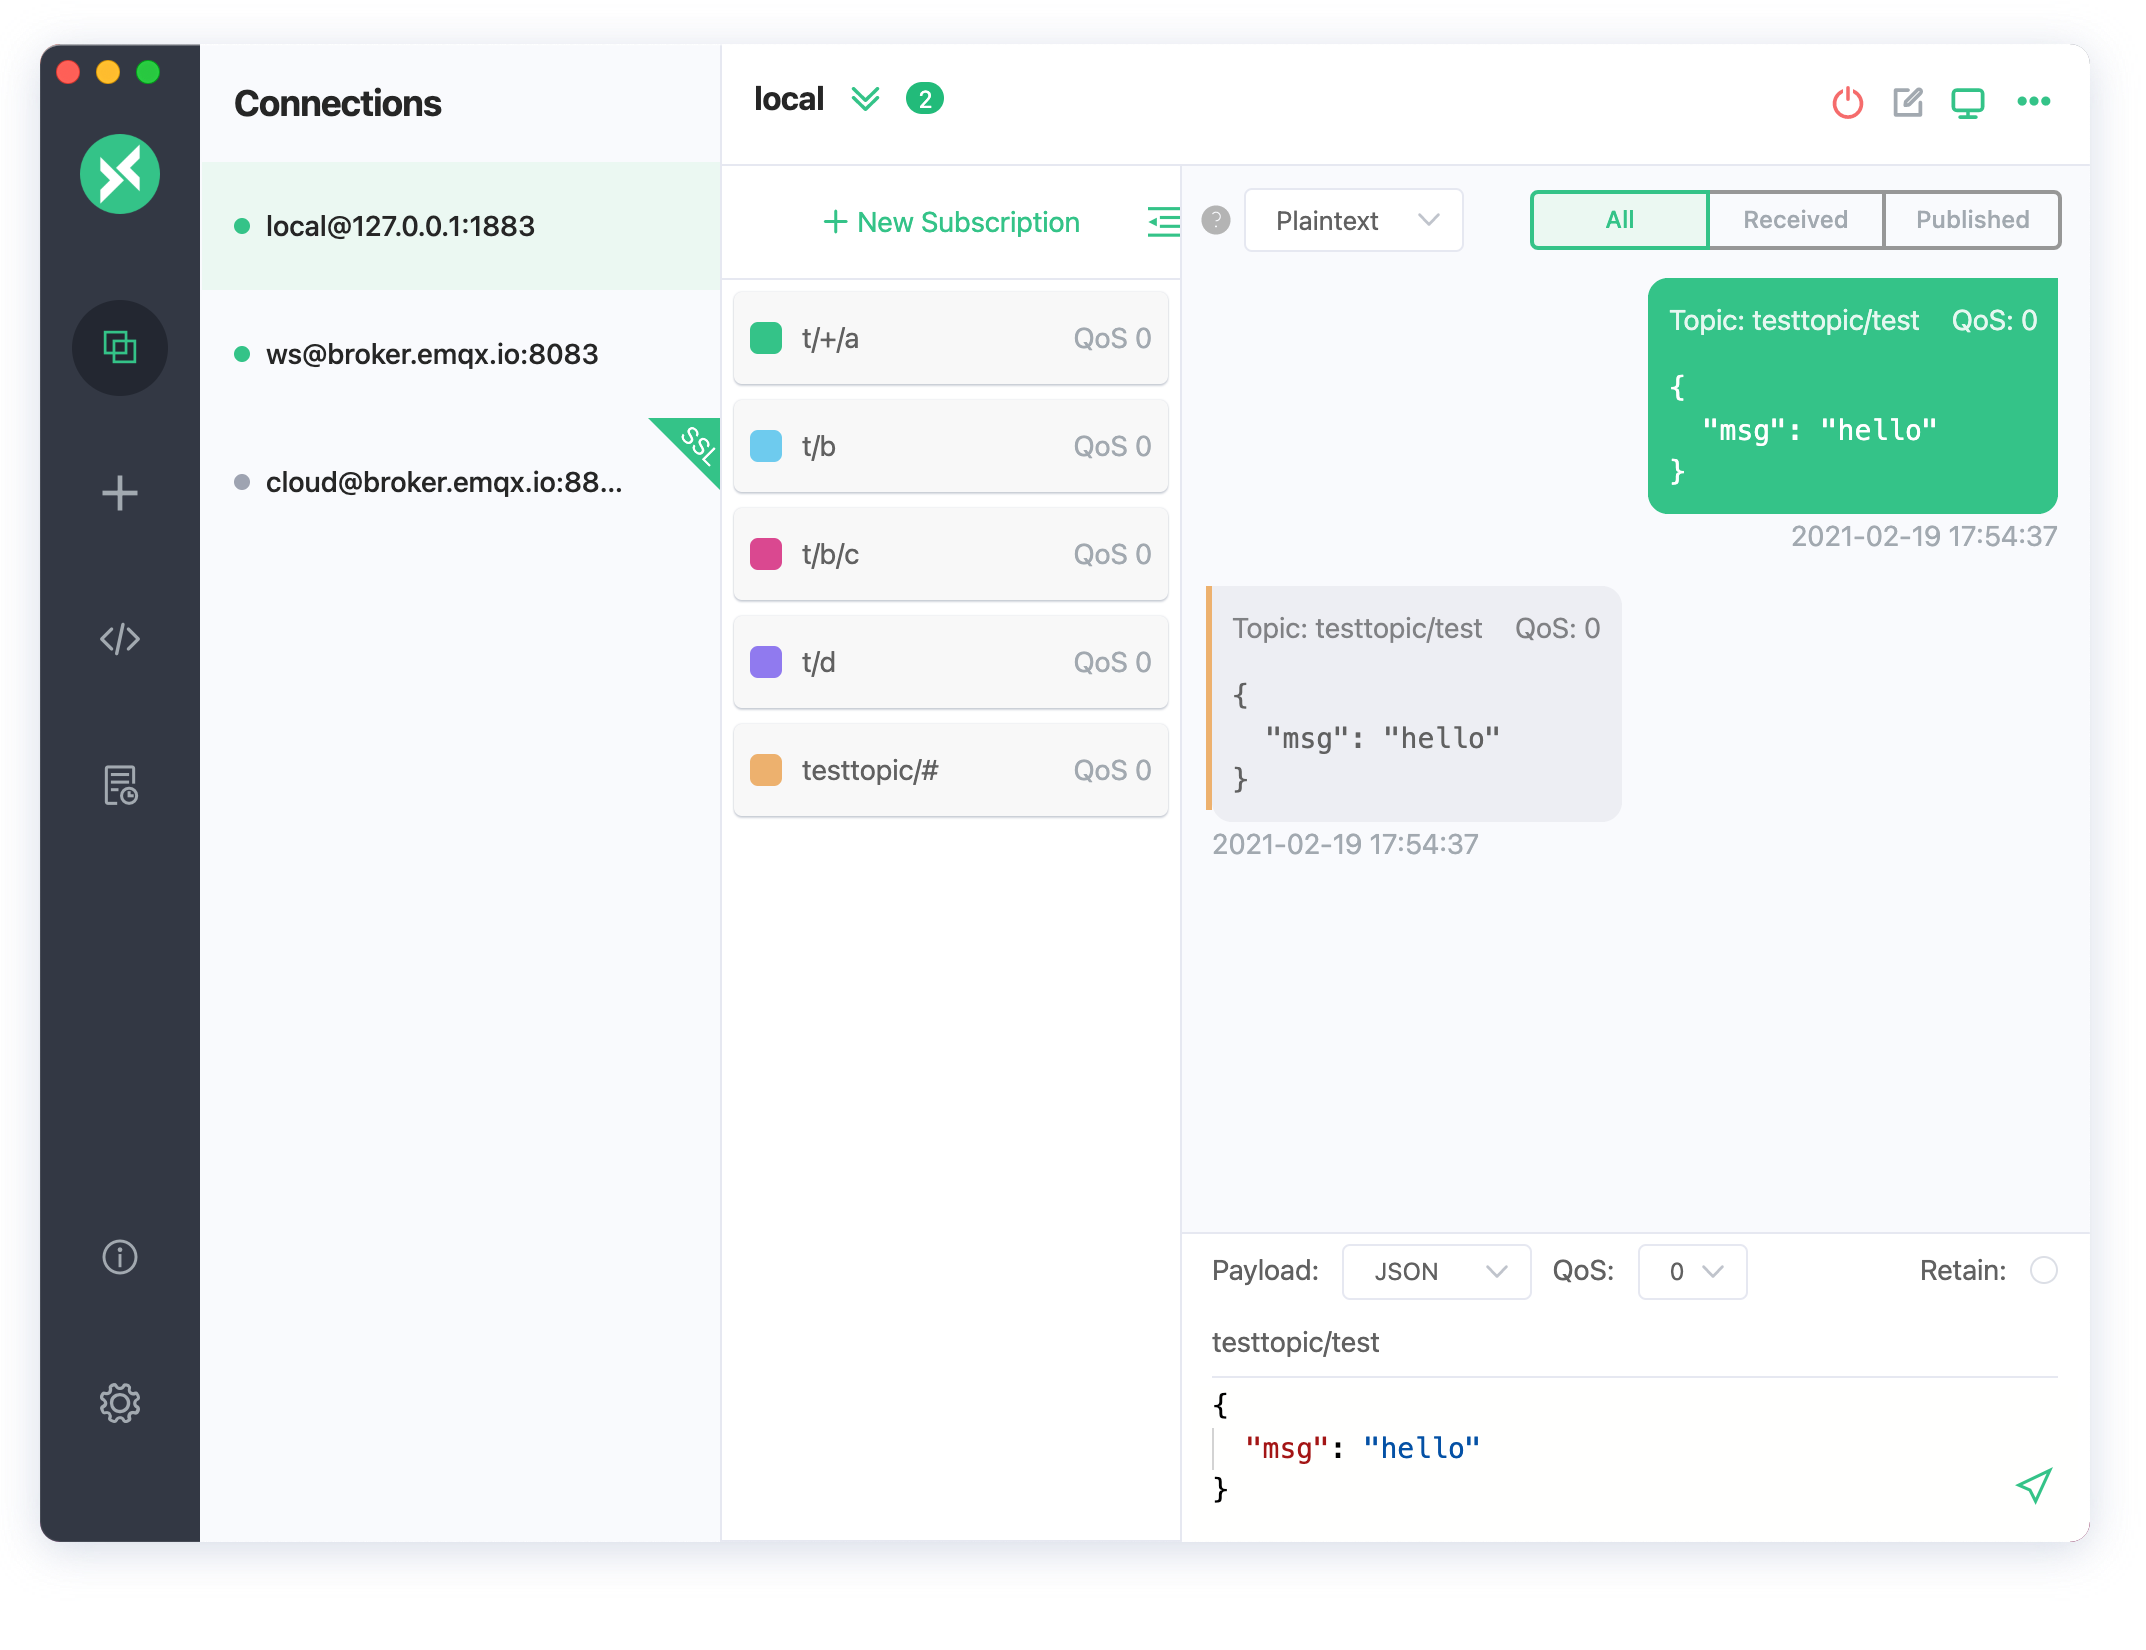The width and height of the screenshot is (2146, 1650).
Task: Click the log/document list icon
Action: point(121,785)
